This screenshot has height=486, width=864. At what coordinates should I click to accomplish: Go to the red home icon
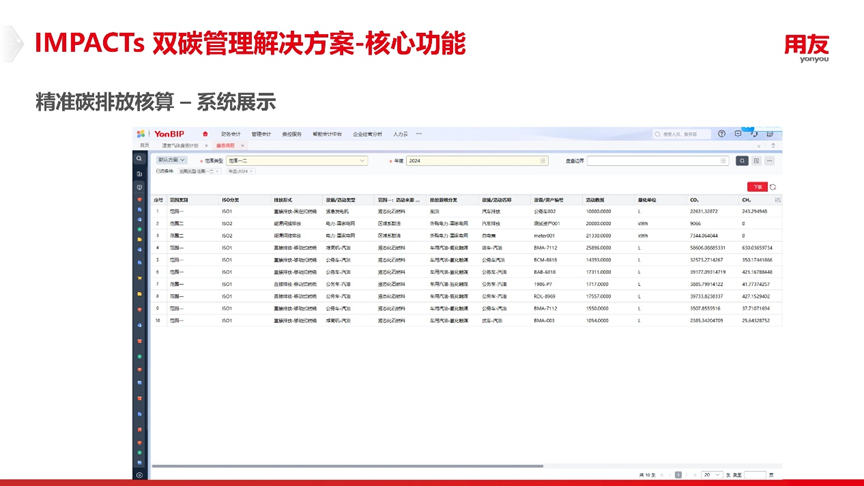point(205,134)
